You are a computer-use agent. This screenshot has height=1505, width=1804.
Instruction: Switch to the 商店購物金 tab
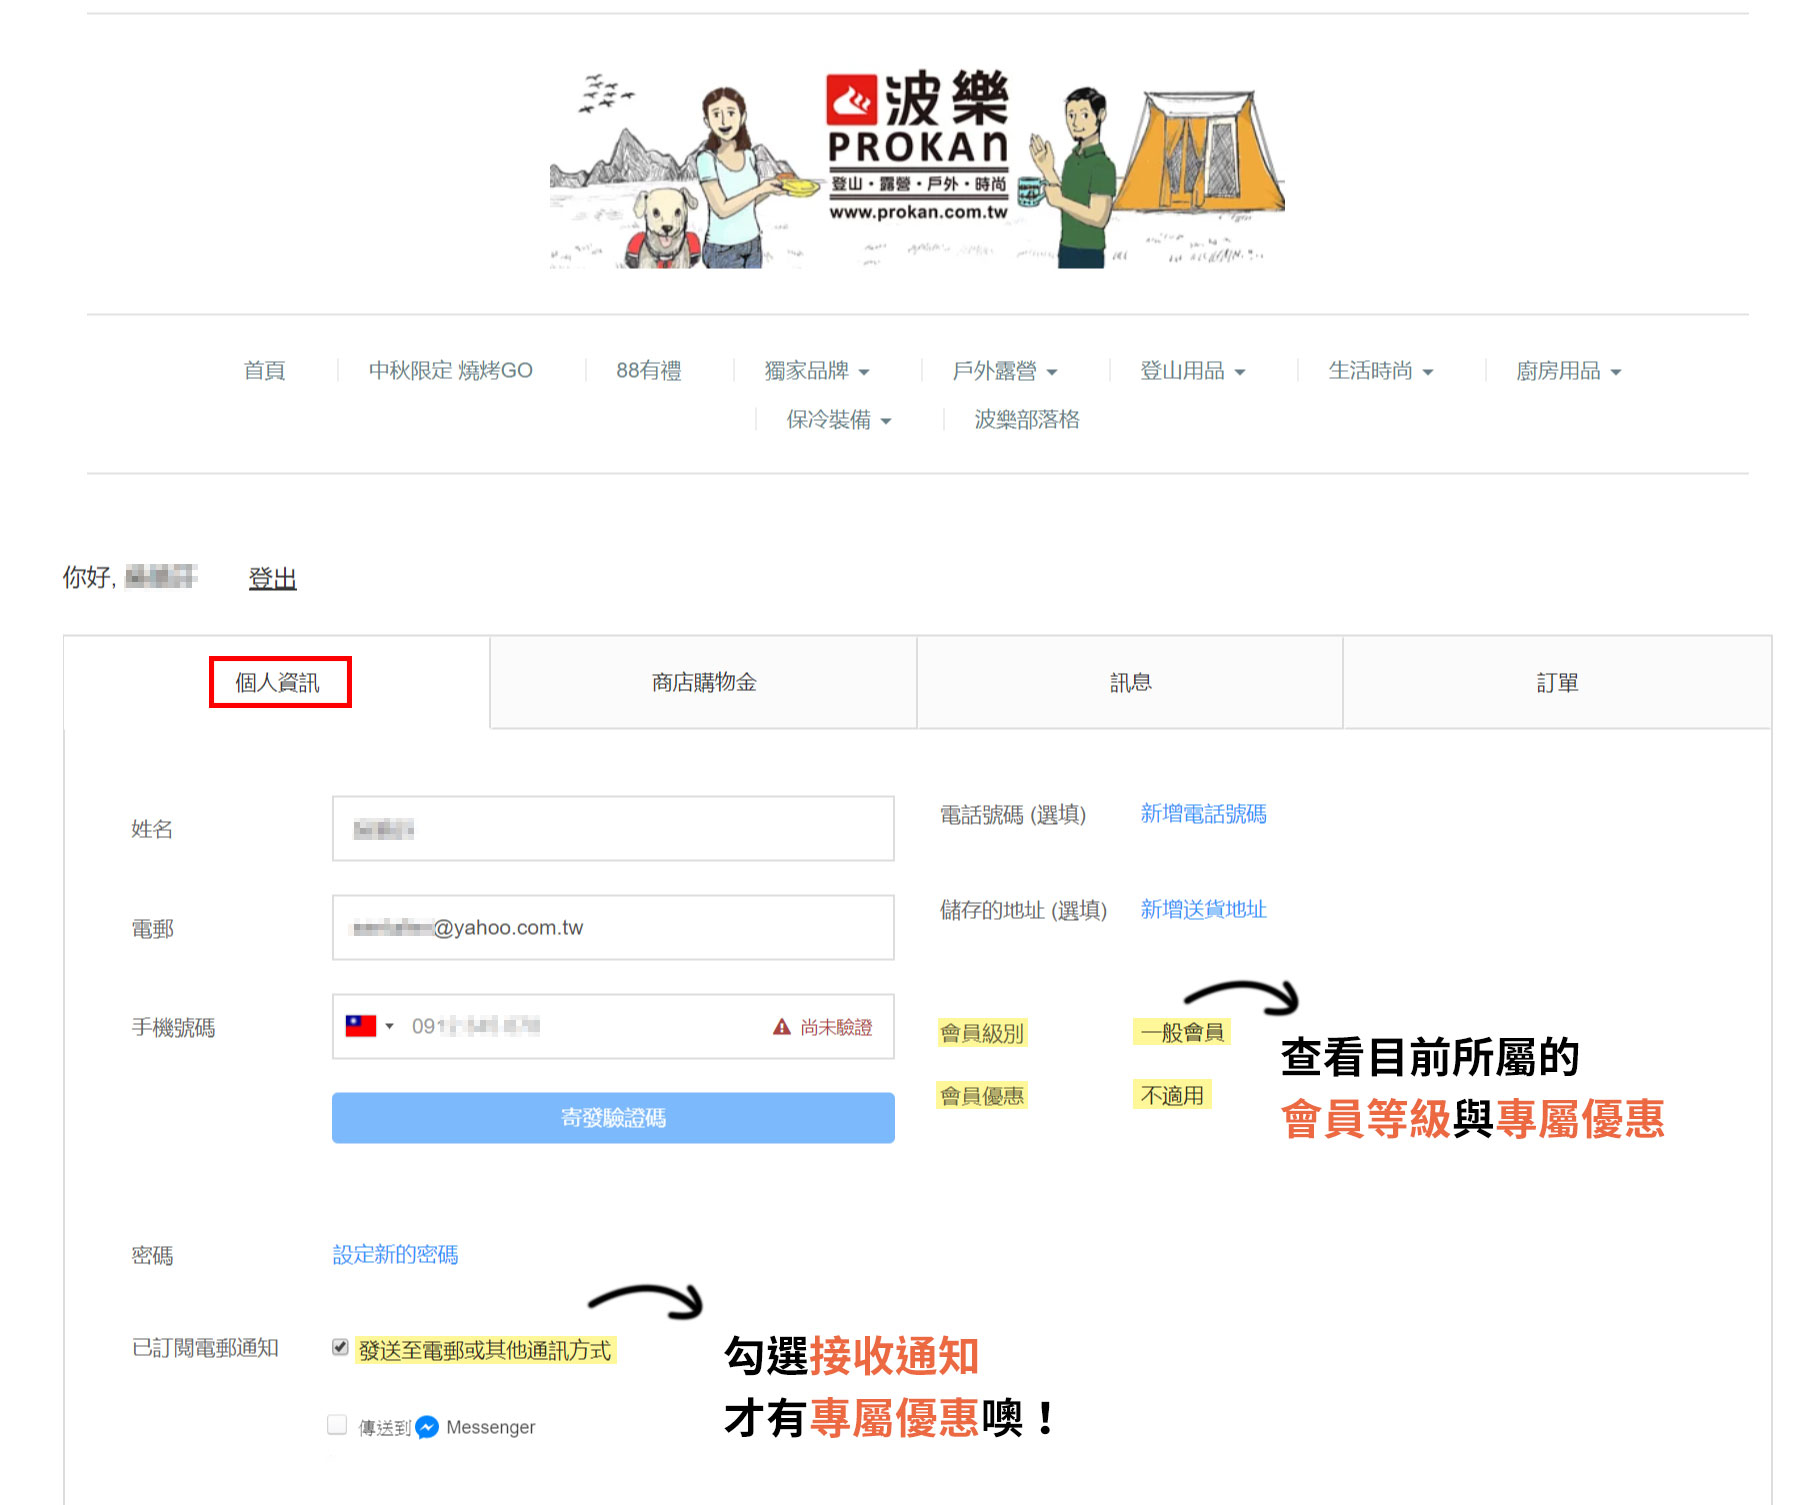click(703, 683)
